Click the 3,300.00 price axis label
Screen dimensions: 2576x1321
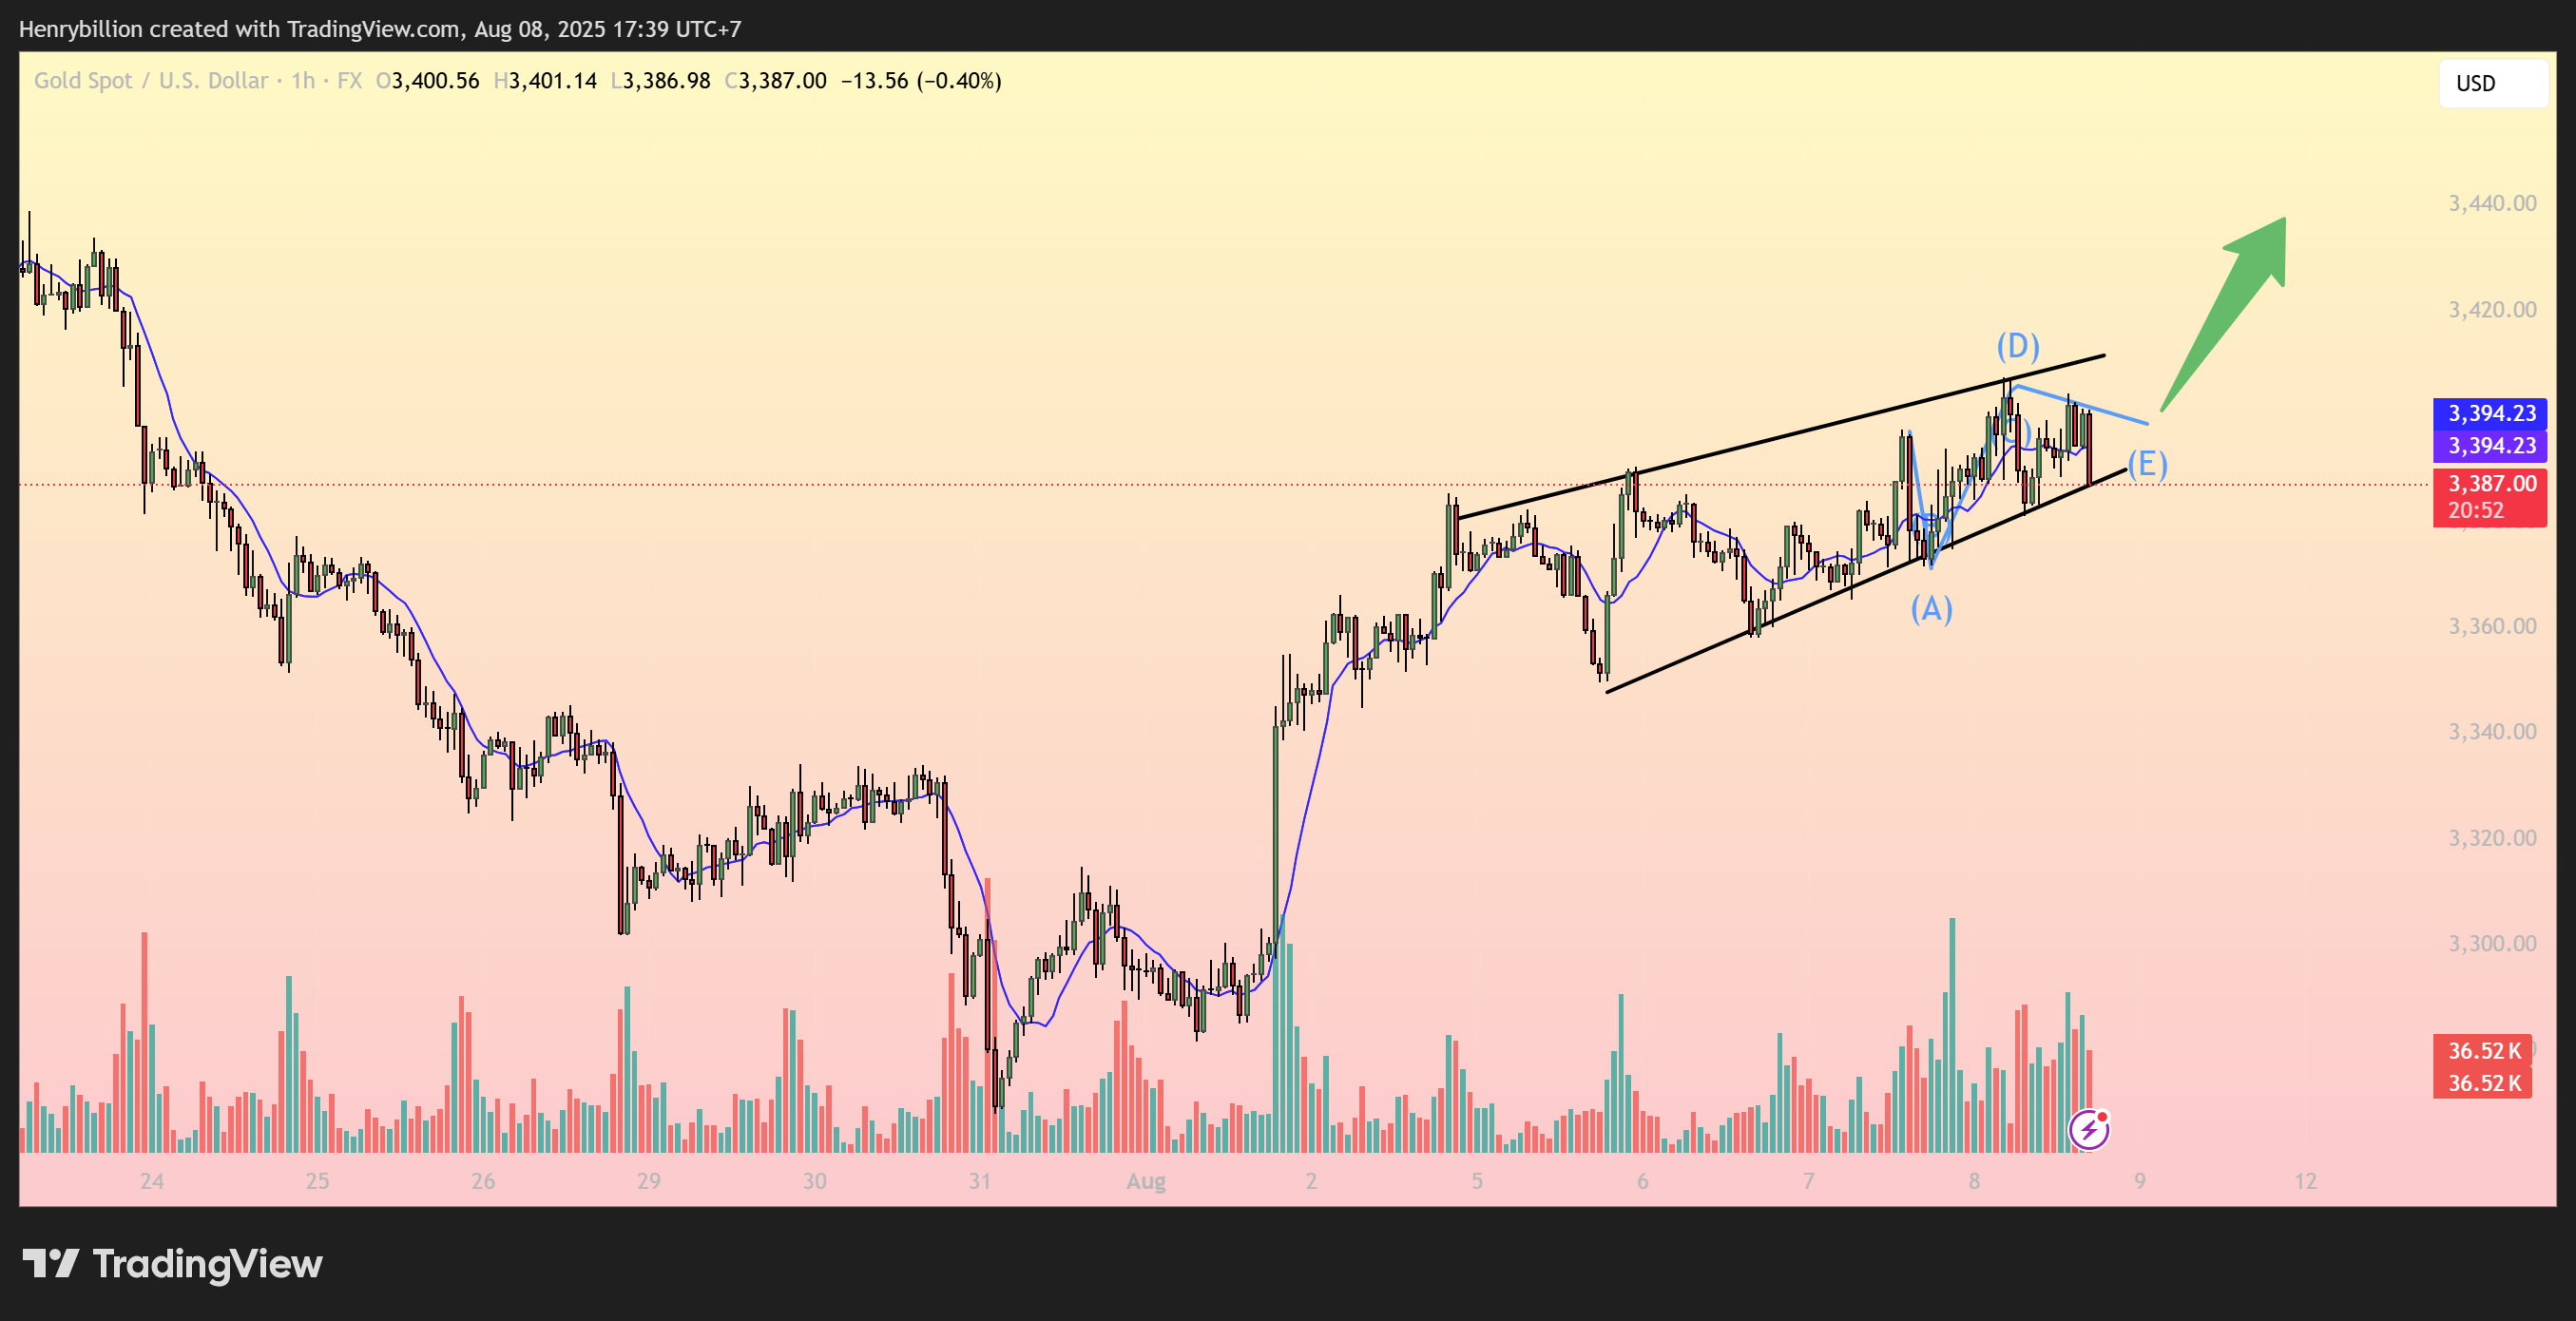coord(2492,944)
